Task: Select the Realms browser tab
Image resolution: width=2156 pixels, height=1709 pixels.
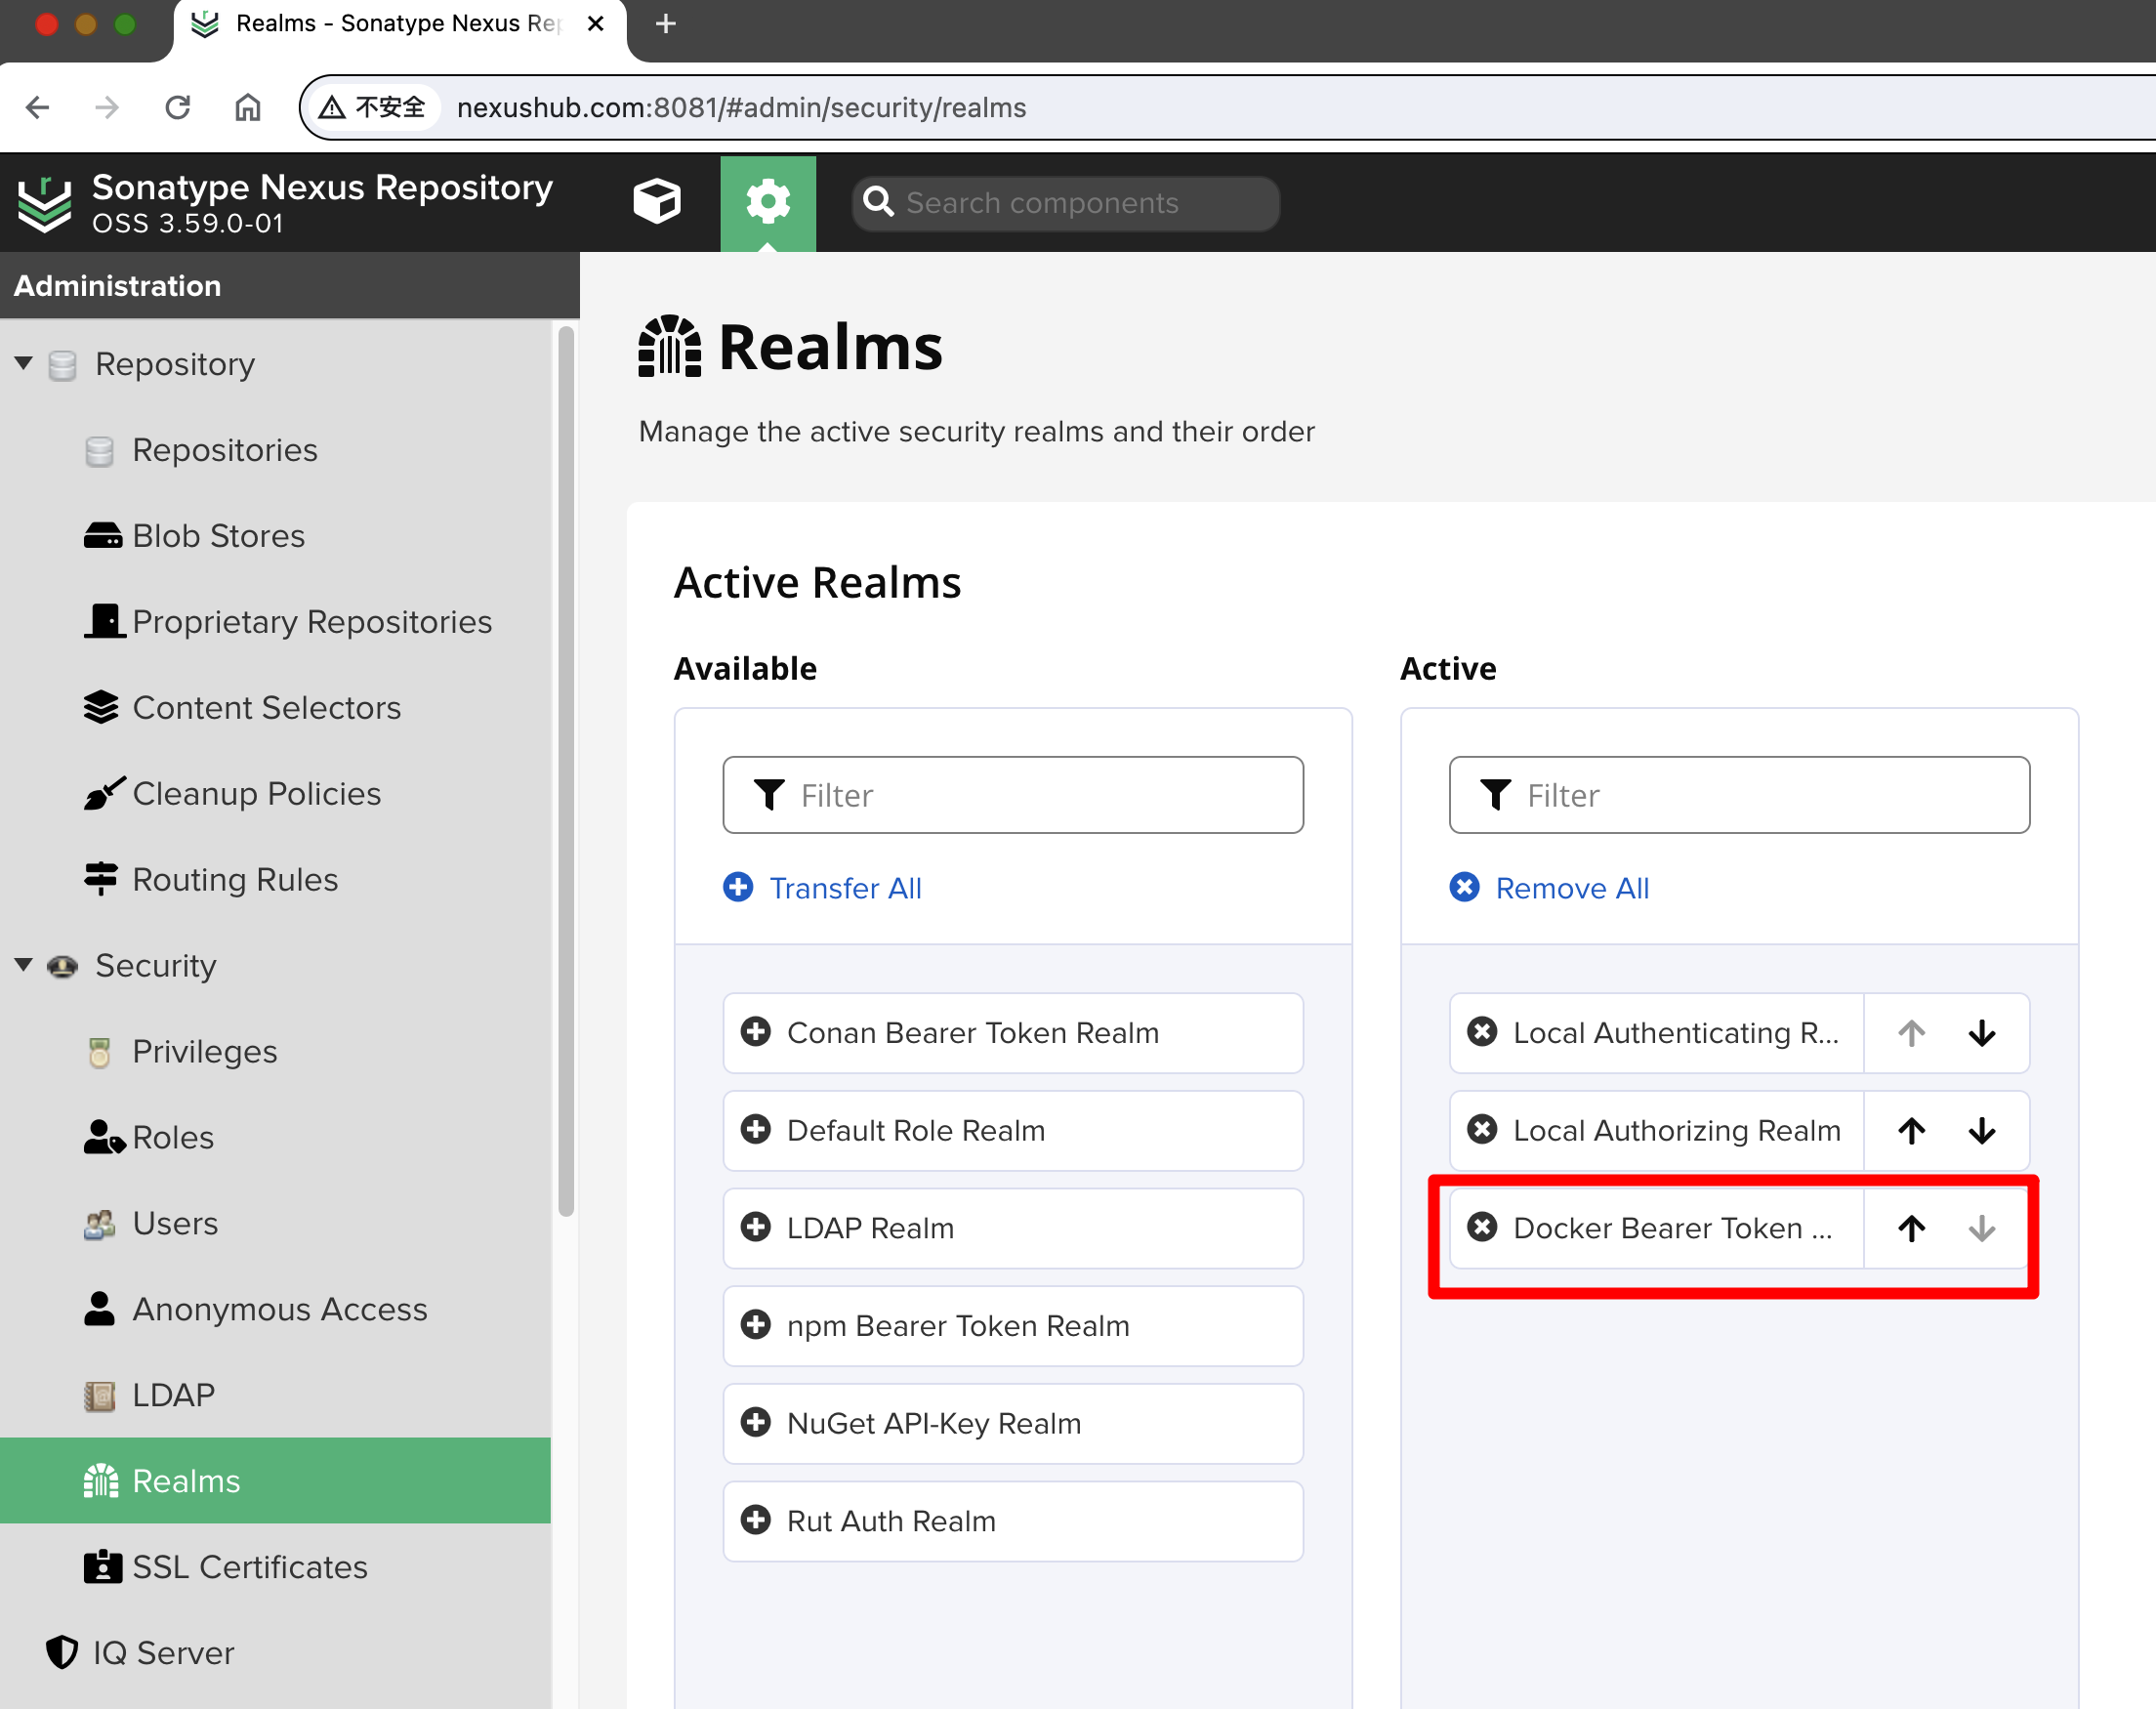Action: click(x=400, y=24)
